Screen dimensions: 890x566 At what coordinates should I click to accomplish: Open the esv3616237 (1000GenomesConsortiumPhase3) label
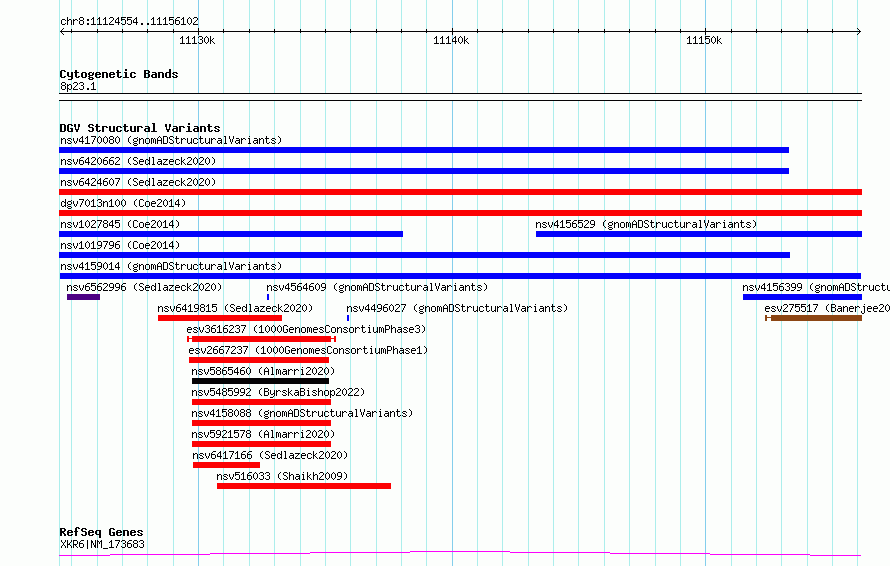(x=306, y=329)
